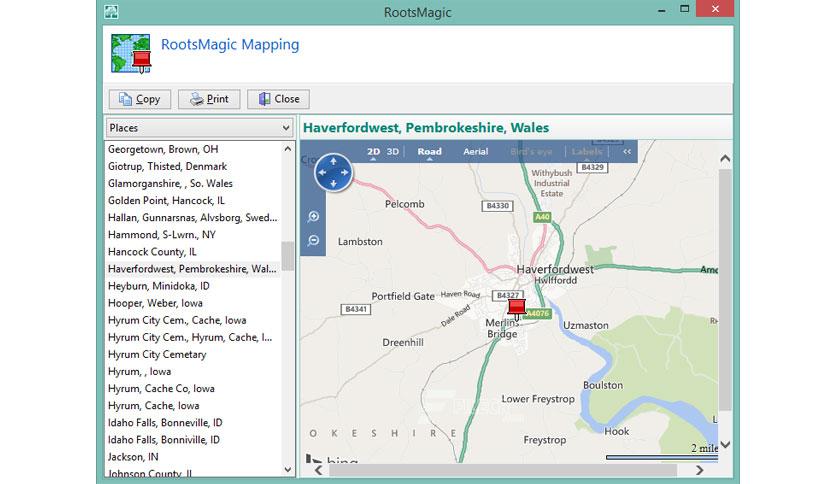Viewport: 836px width, 484px height.
Task: Open the Places dropdown
Action: [200, 128]
